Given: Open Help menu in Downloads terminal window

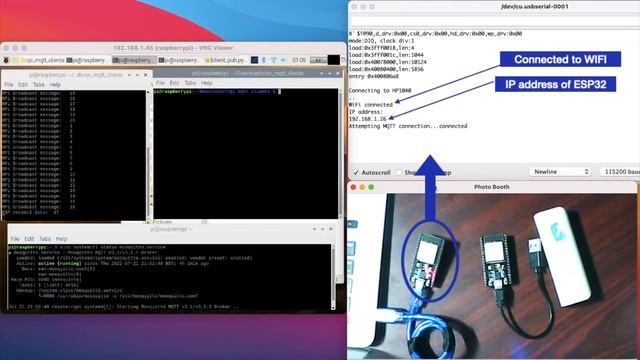Looking at the screenshot, I should [x=207, y=83].
